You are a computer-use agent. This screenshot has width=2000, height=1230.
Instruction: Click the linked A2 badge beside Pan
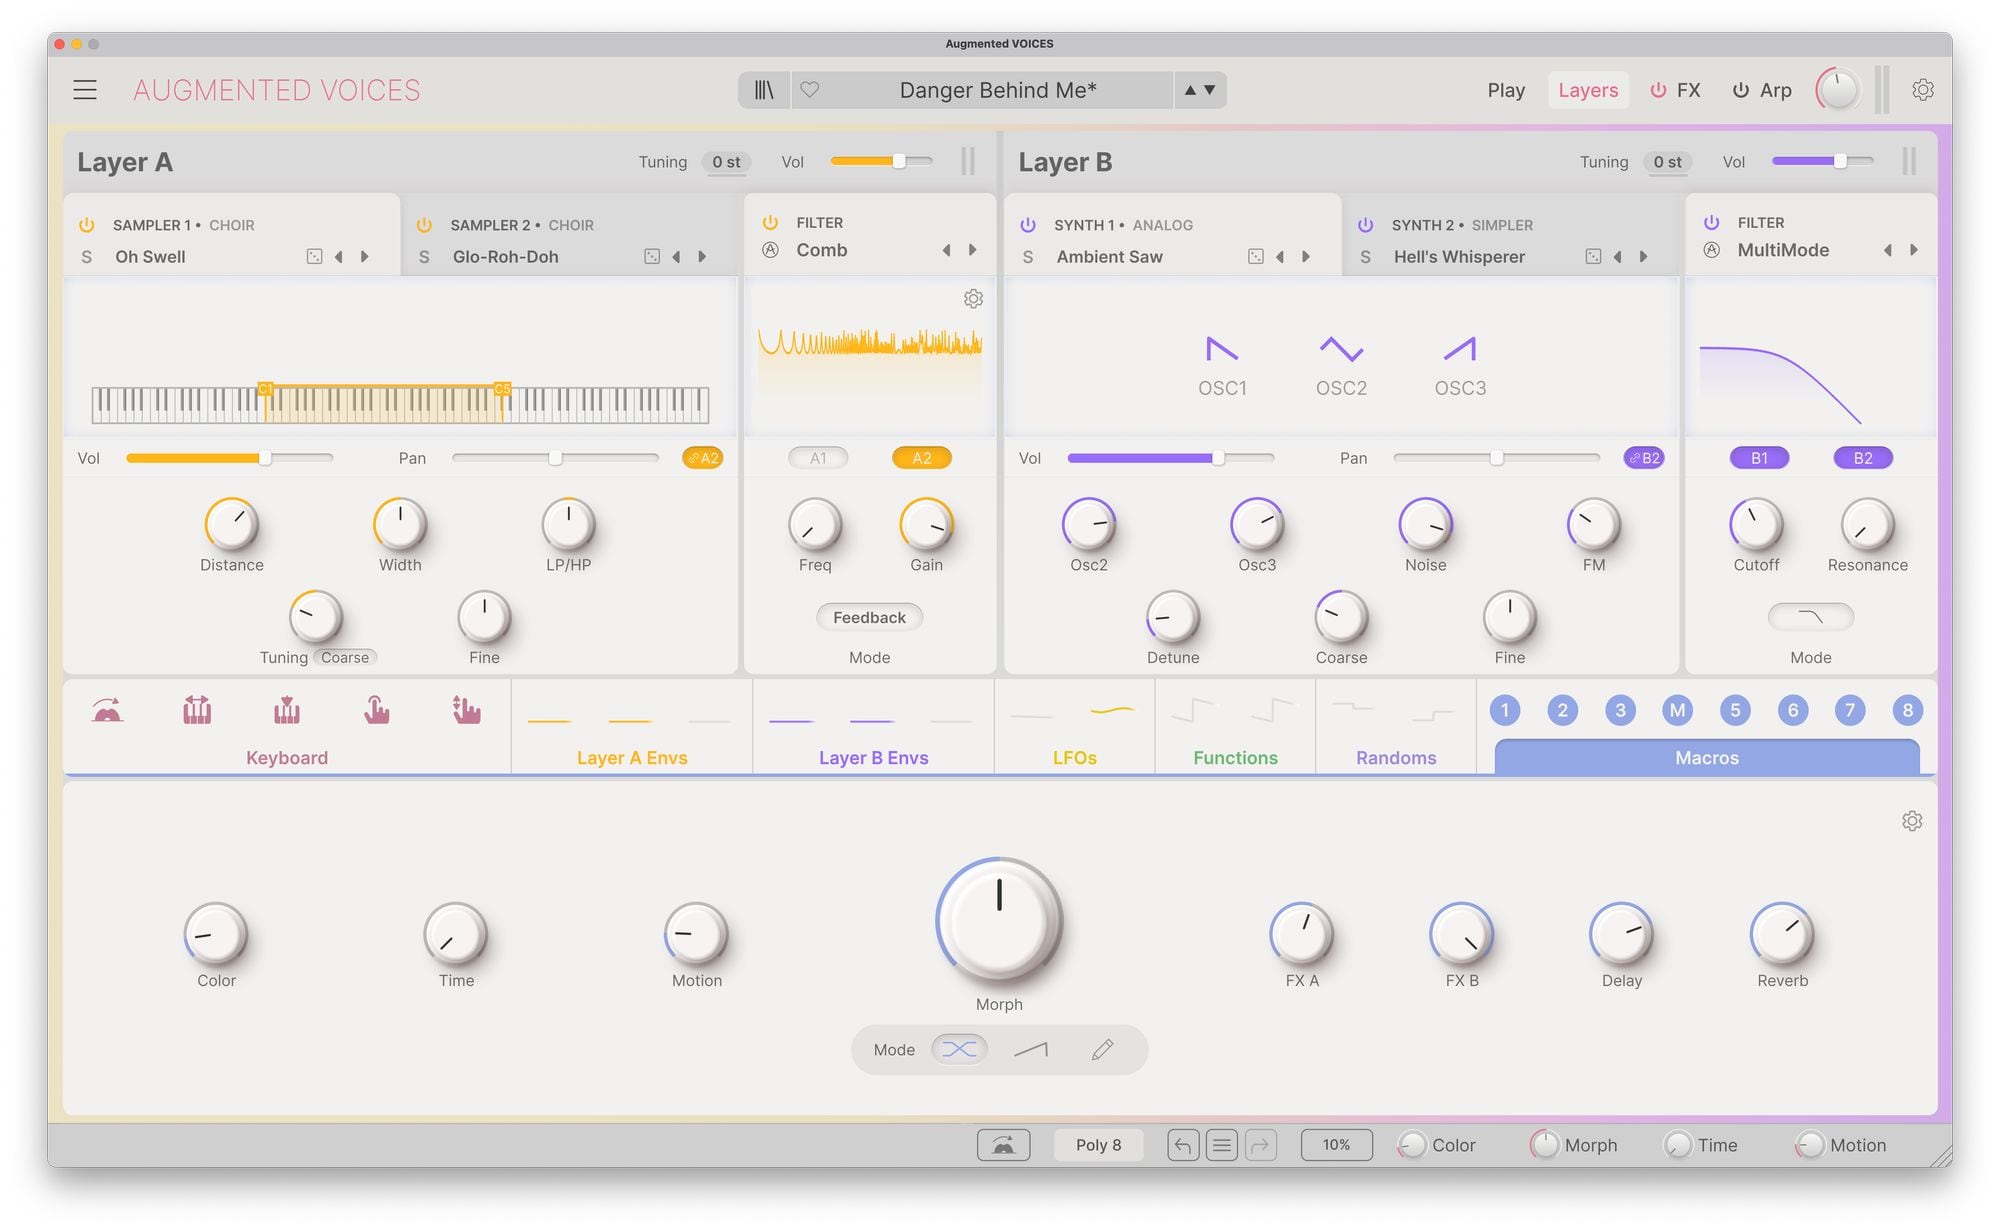click(703, 458)
